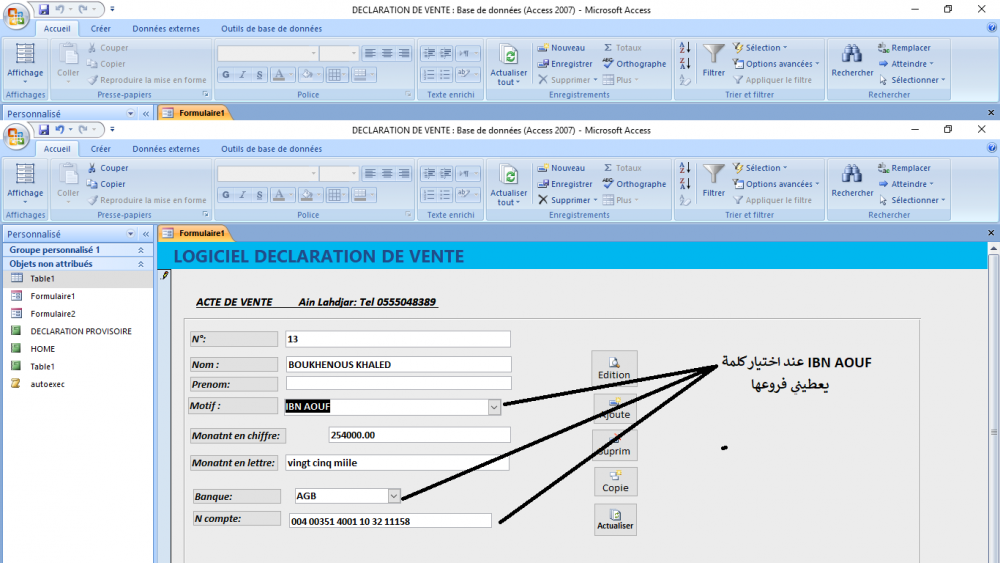Image resolution: width=1000 pixels, height=563 pixels.
Task: Click Remplacer in the front window's ribbon
Action: click(x=904, y=168)
